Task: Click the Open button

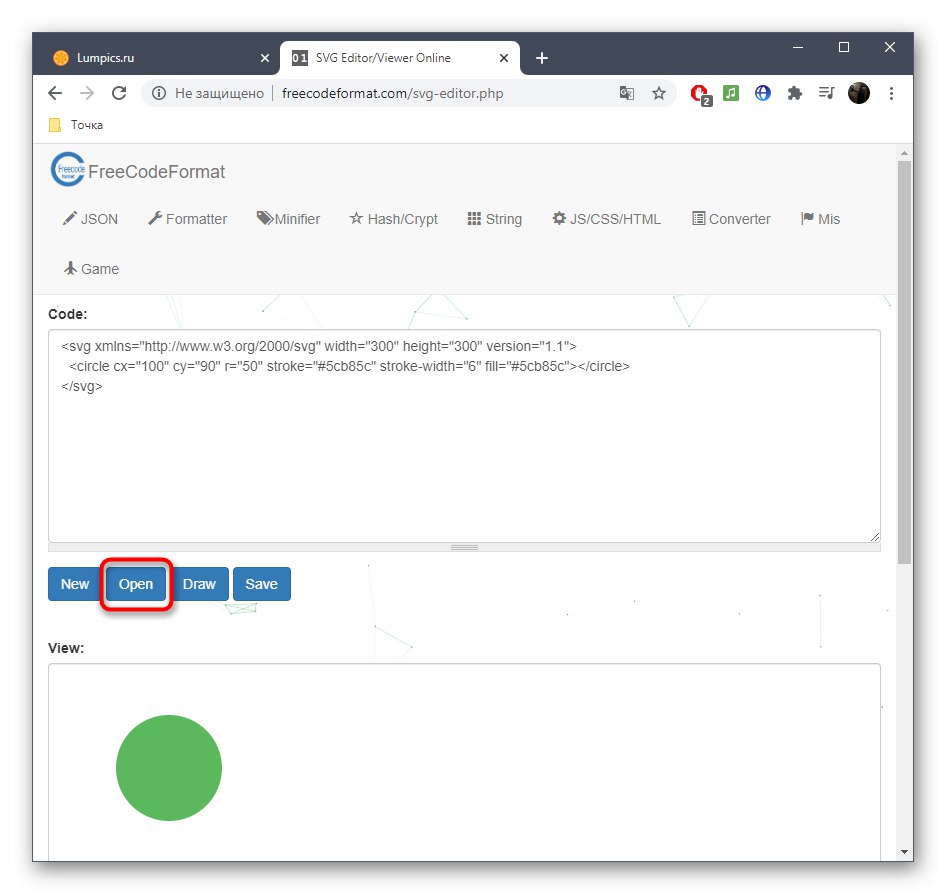Action: 136,584
